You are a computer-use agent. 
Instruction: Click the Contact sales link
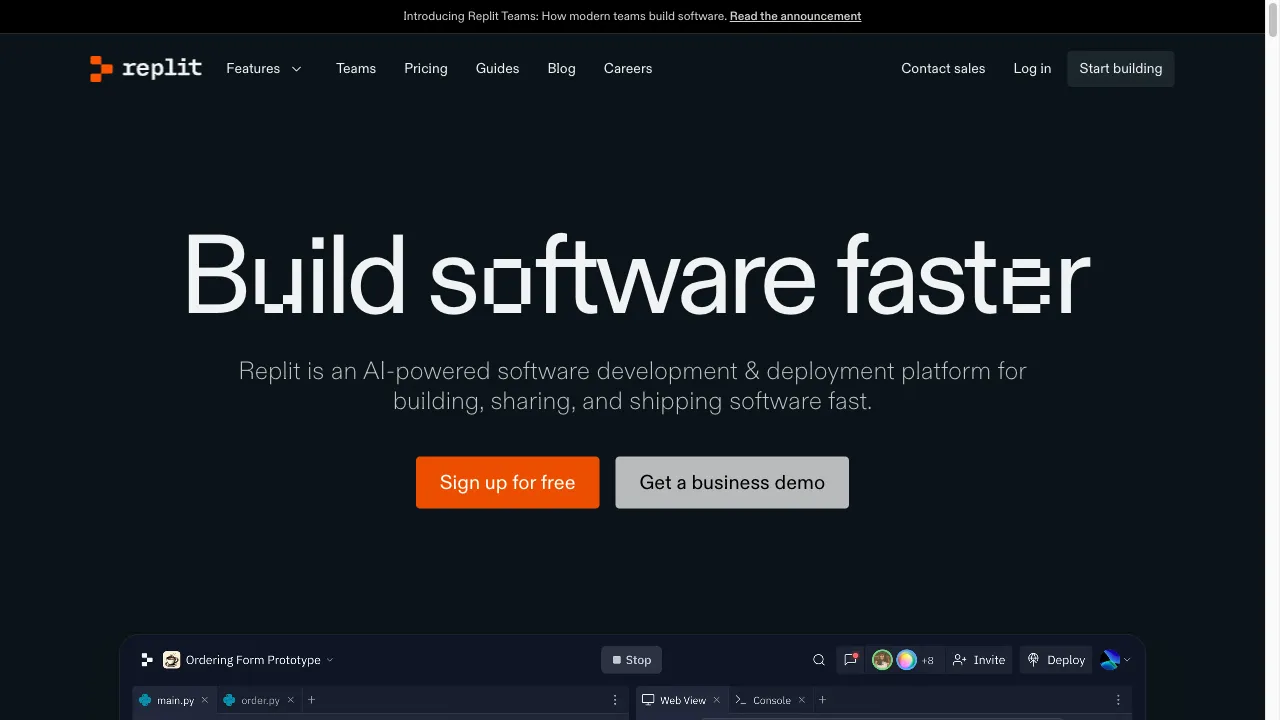click(x=943, y=68)
